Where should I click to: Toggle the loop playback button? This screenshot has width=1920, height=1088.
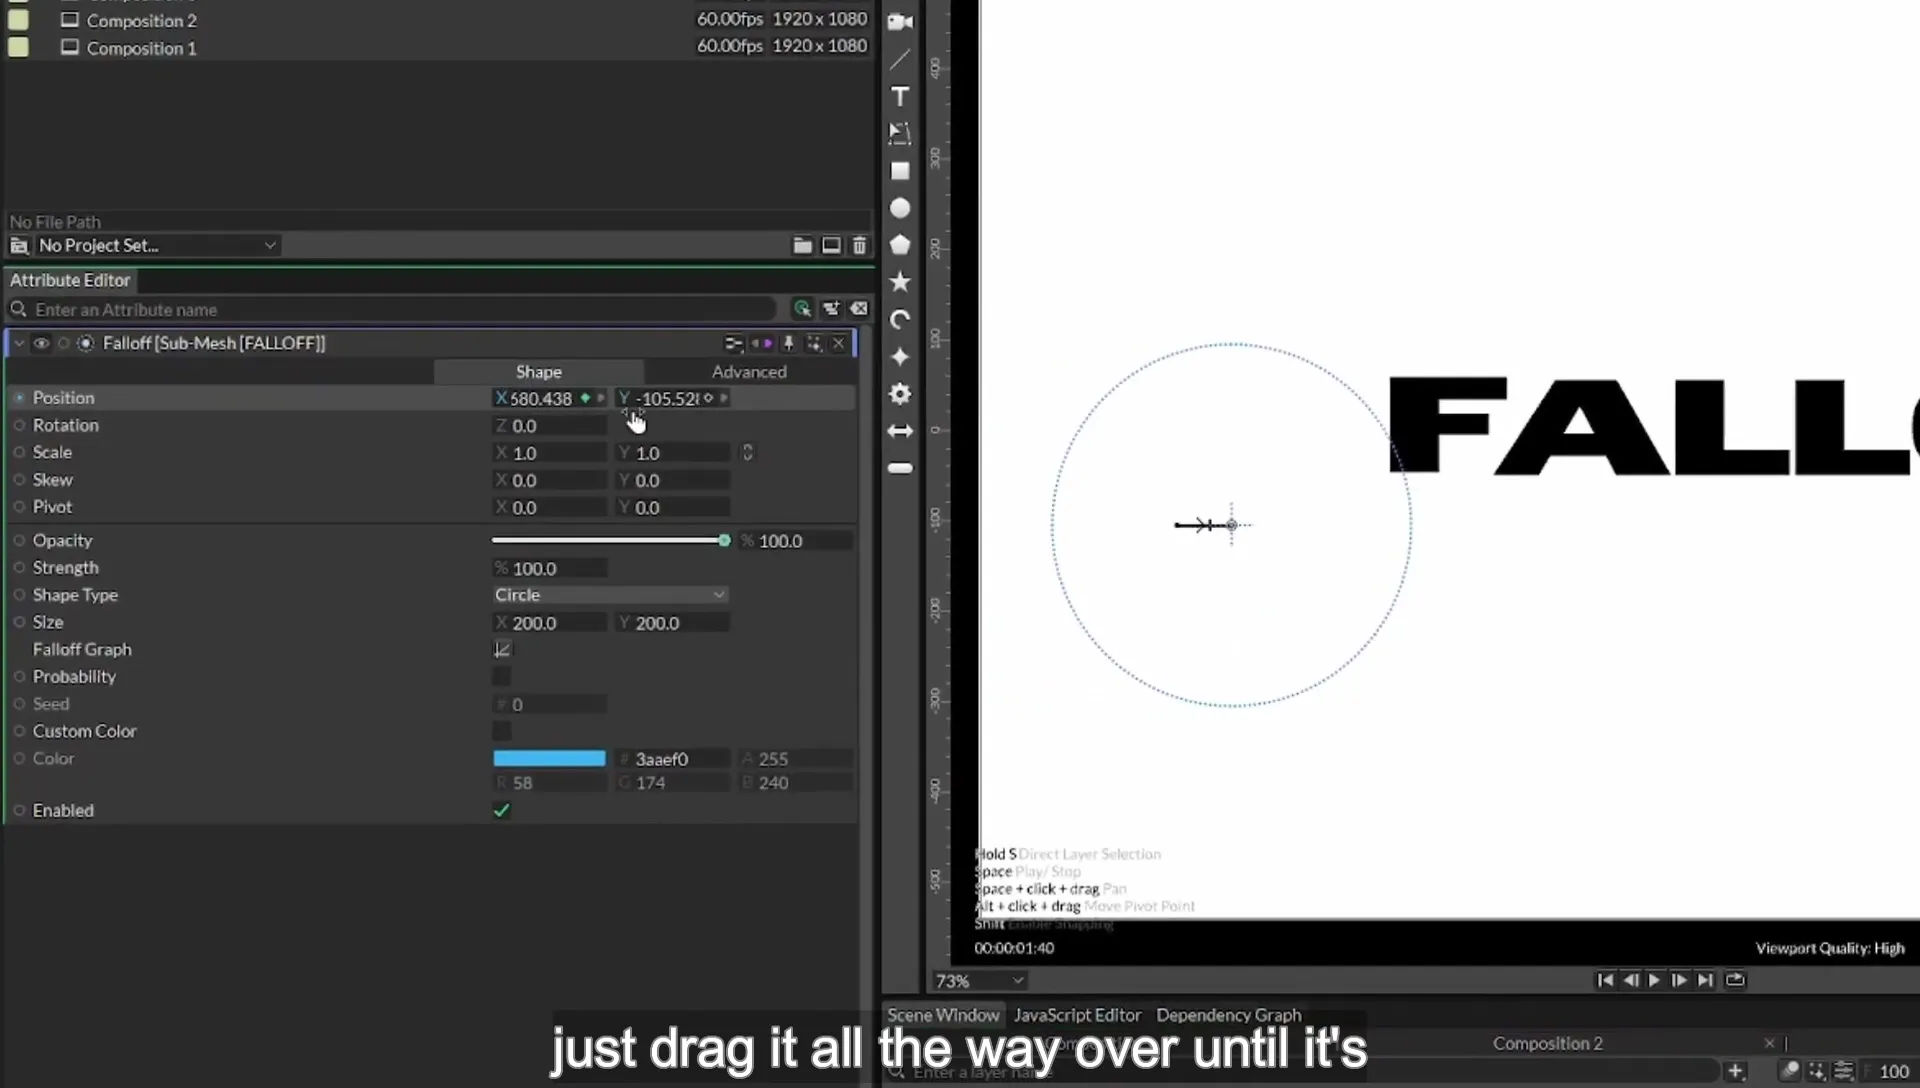pyautogui.click(x=1735, y=980)
